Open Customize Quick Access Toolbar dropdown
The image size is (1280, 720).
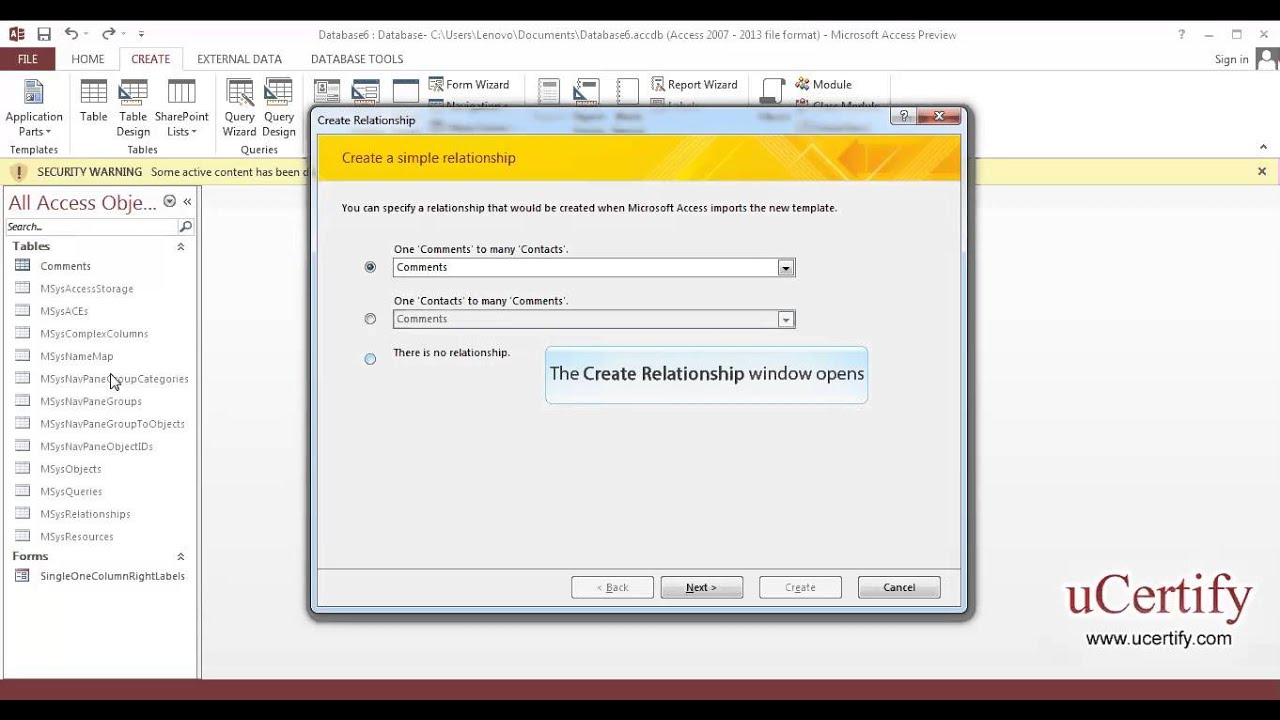pyautogui.click(x=141, y=35)
